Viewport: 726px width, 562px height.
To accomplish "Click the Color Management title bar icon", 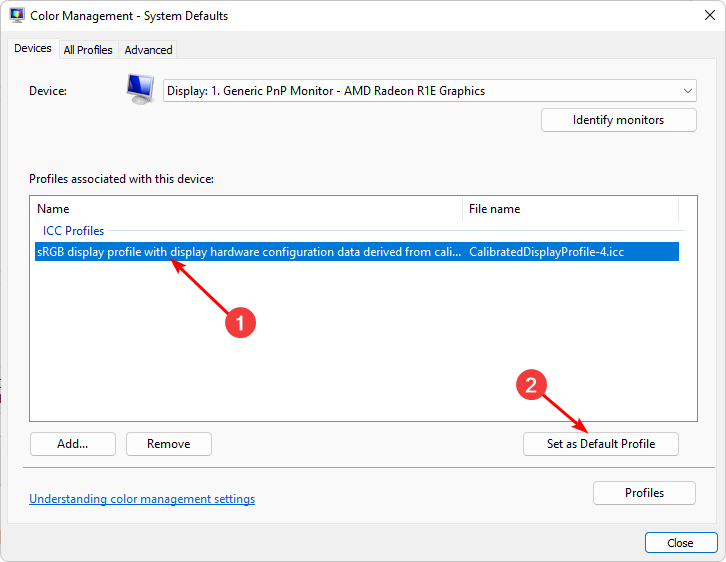I will (17, 16).
